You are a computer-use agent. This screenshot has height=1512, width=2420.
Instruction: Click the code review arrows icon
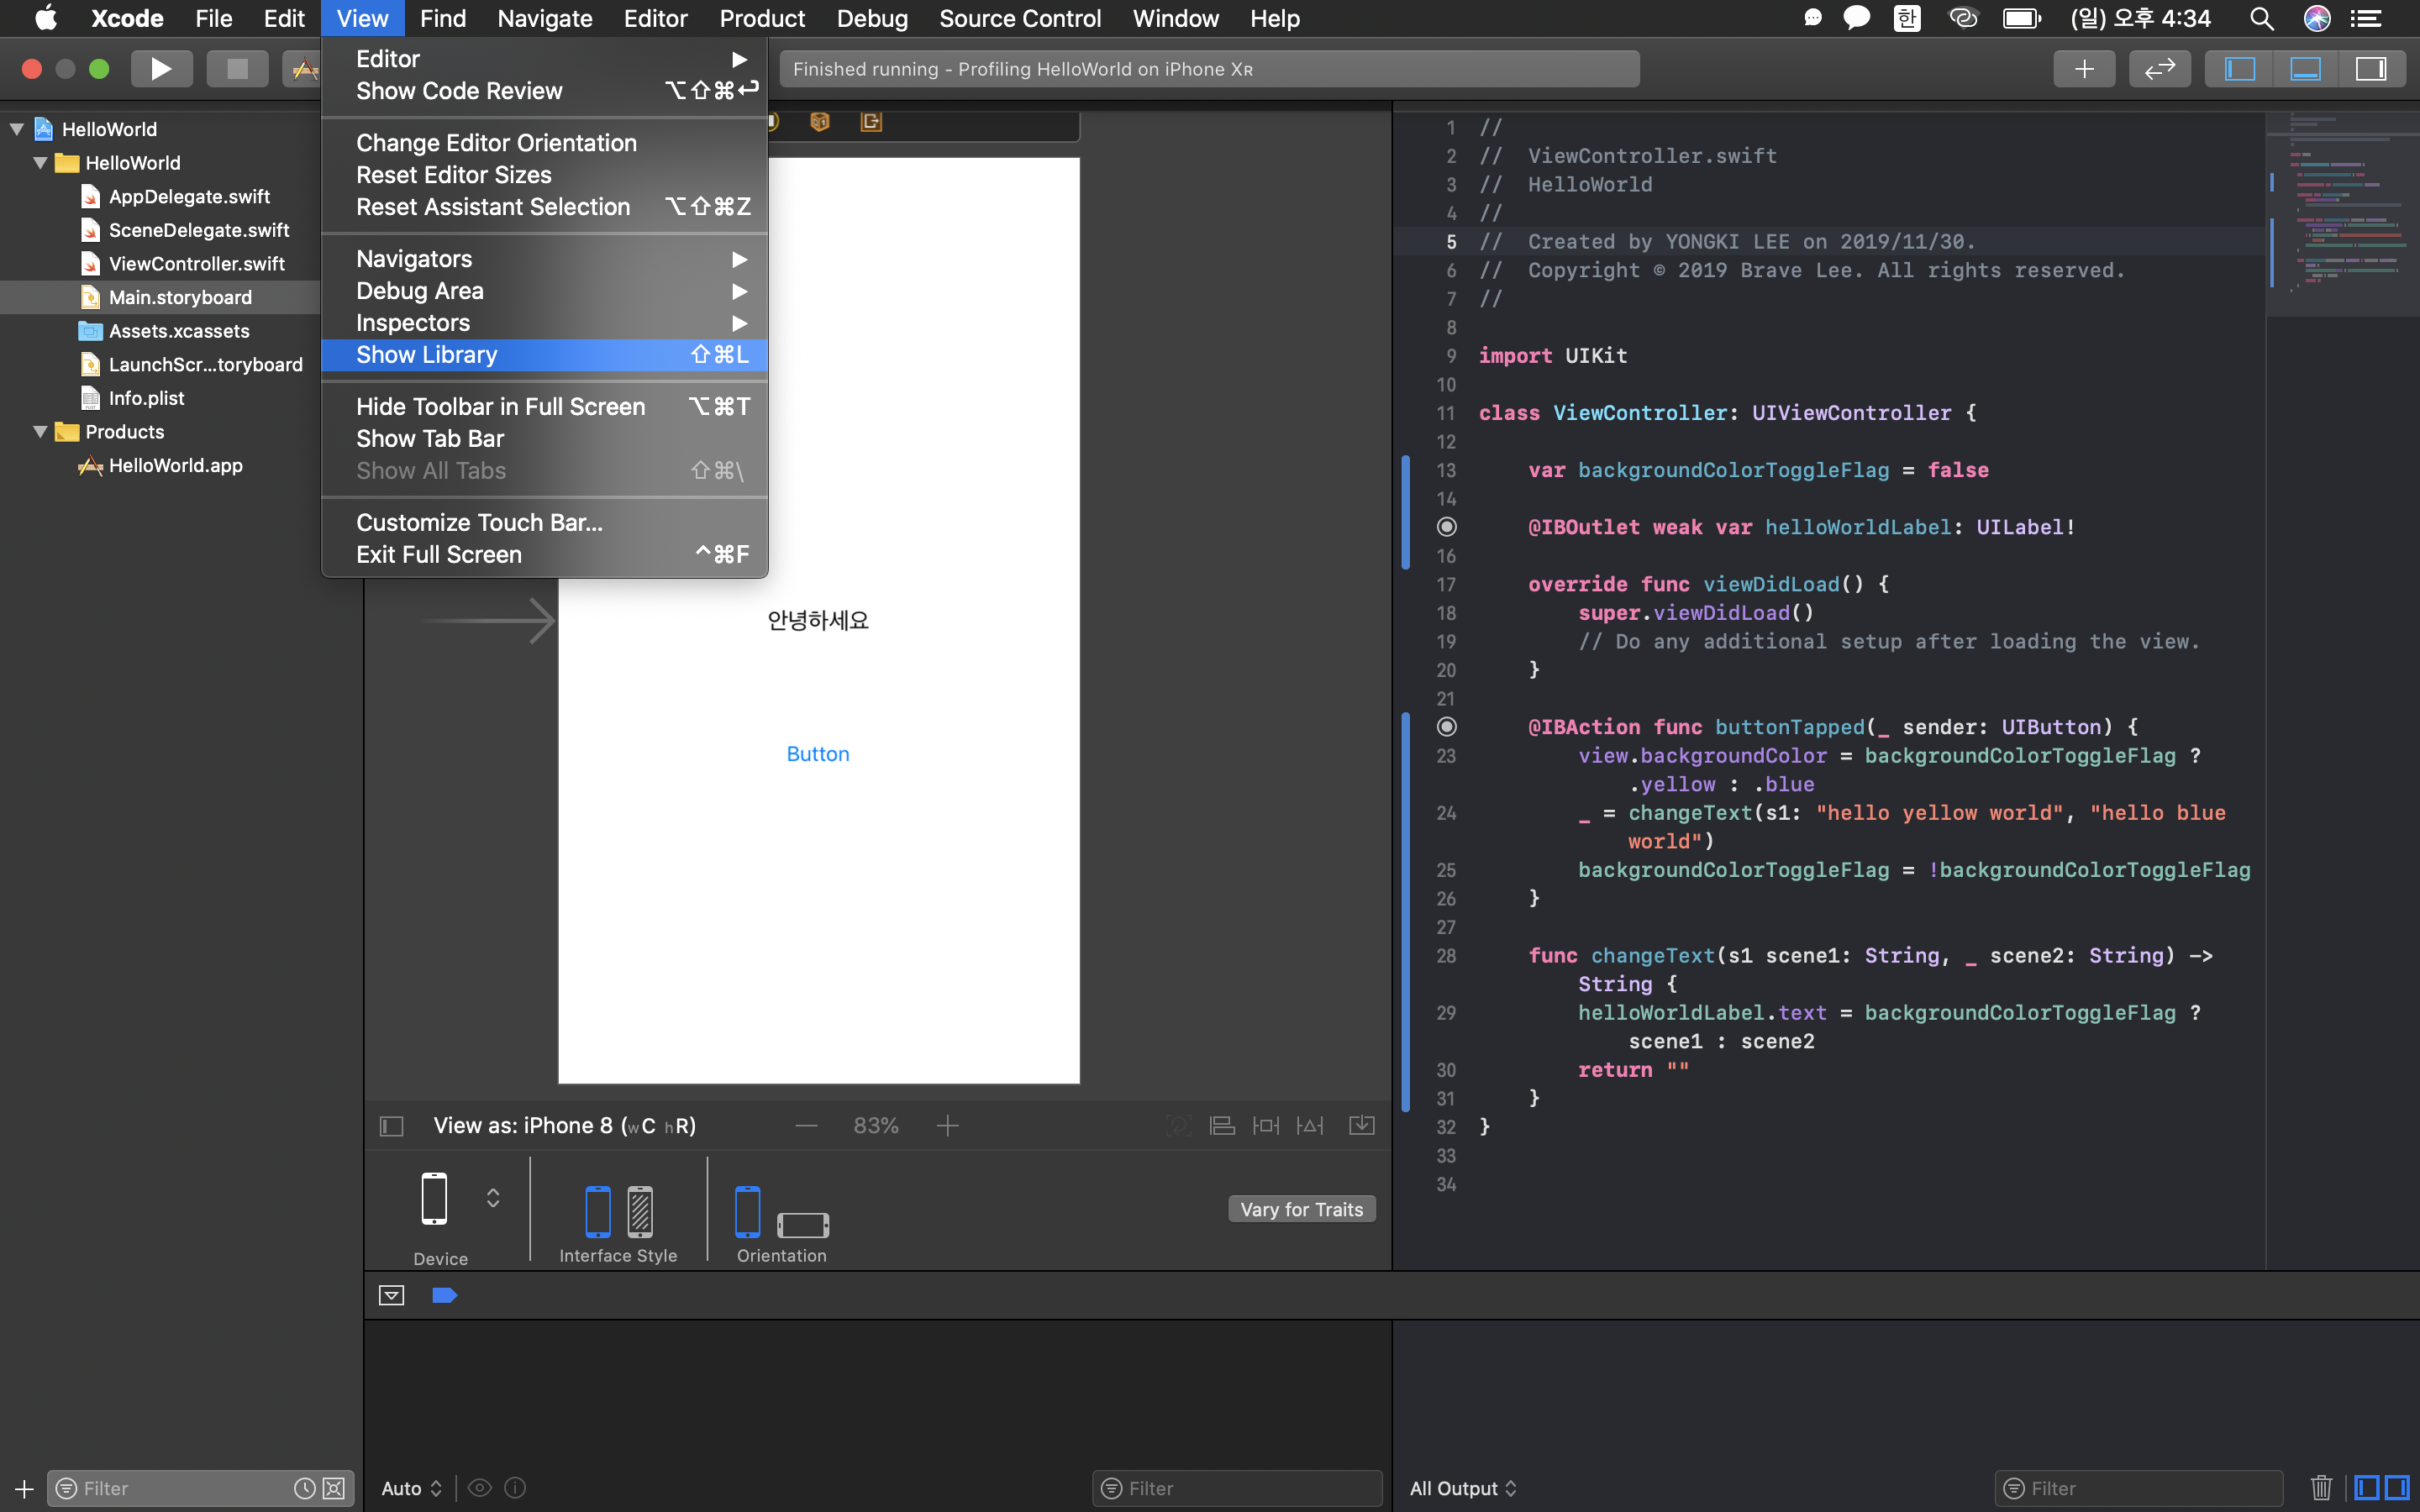pos(2159,69)
